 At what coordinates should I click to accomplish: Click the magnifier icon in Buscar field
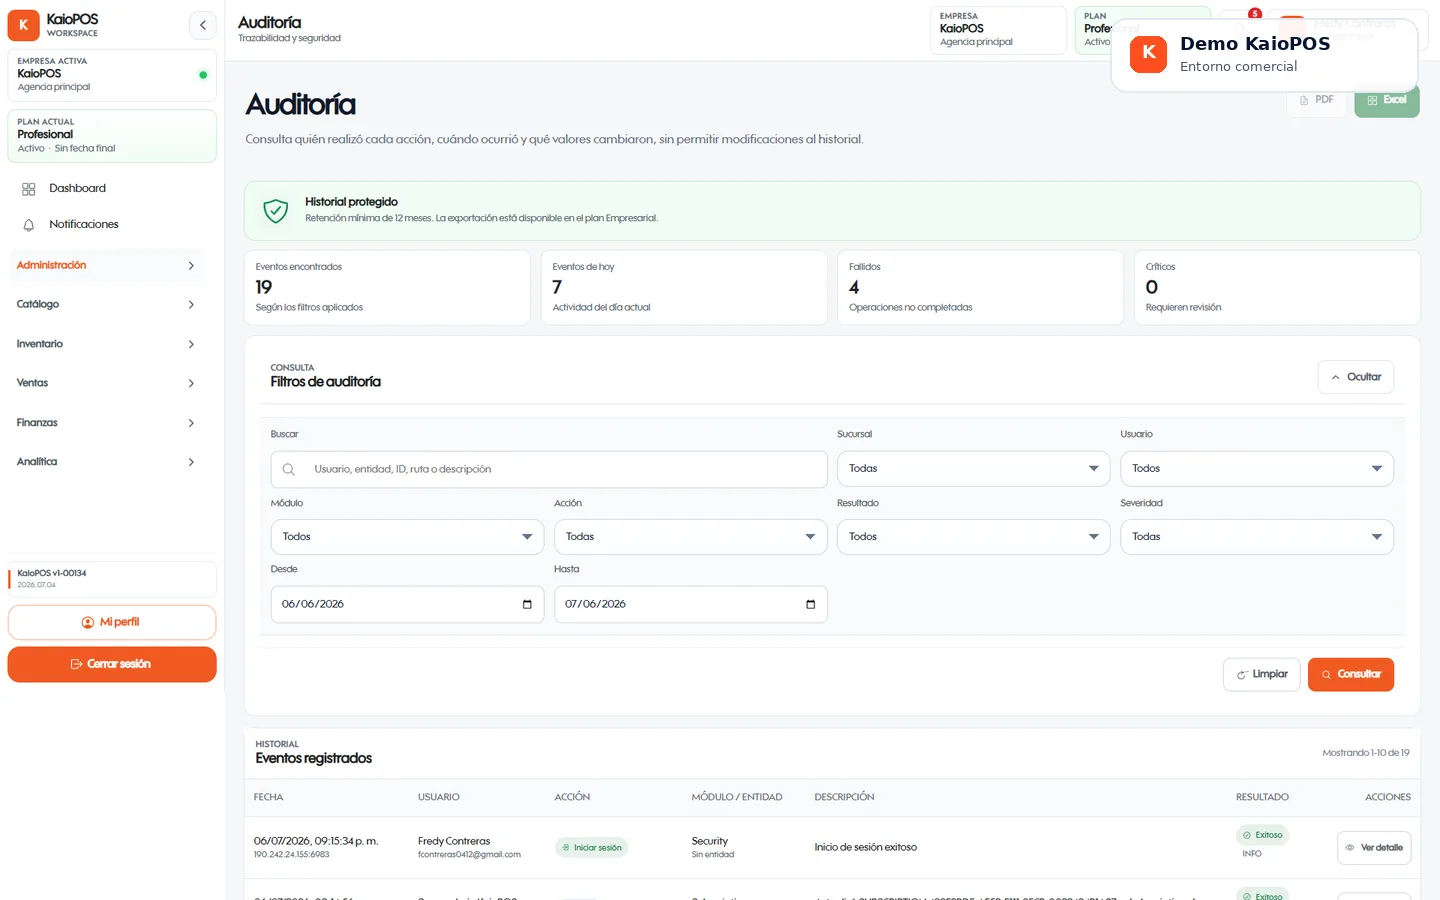289,469
